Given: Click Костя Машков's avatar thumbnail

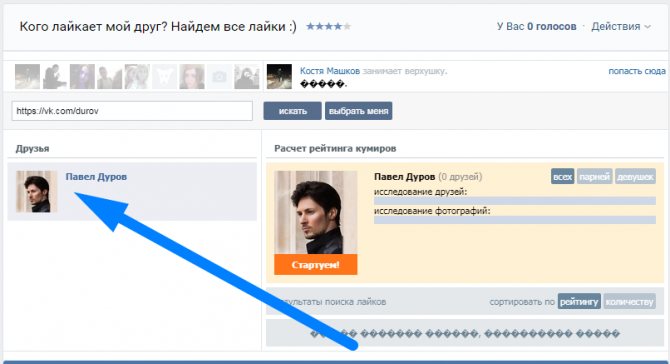Looking at the screenshot, I should point(279,76).
